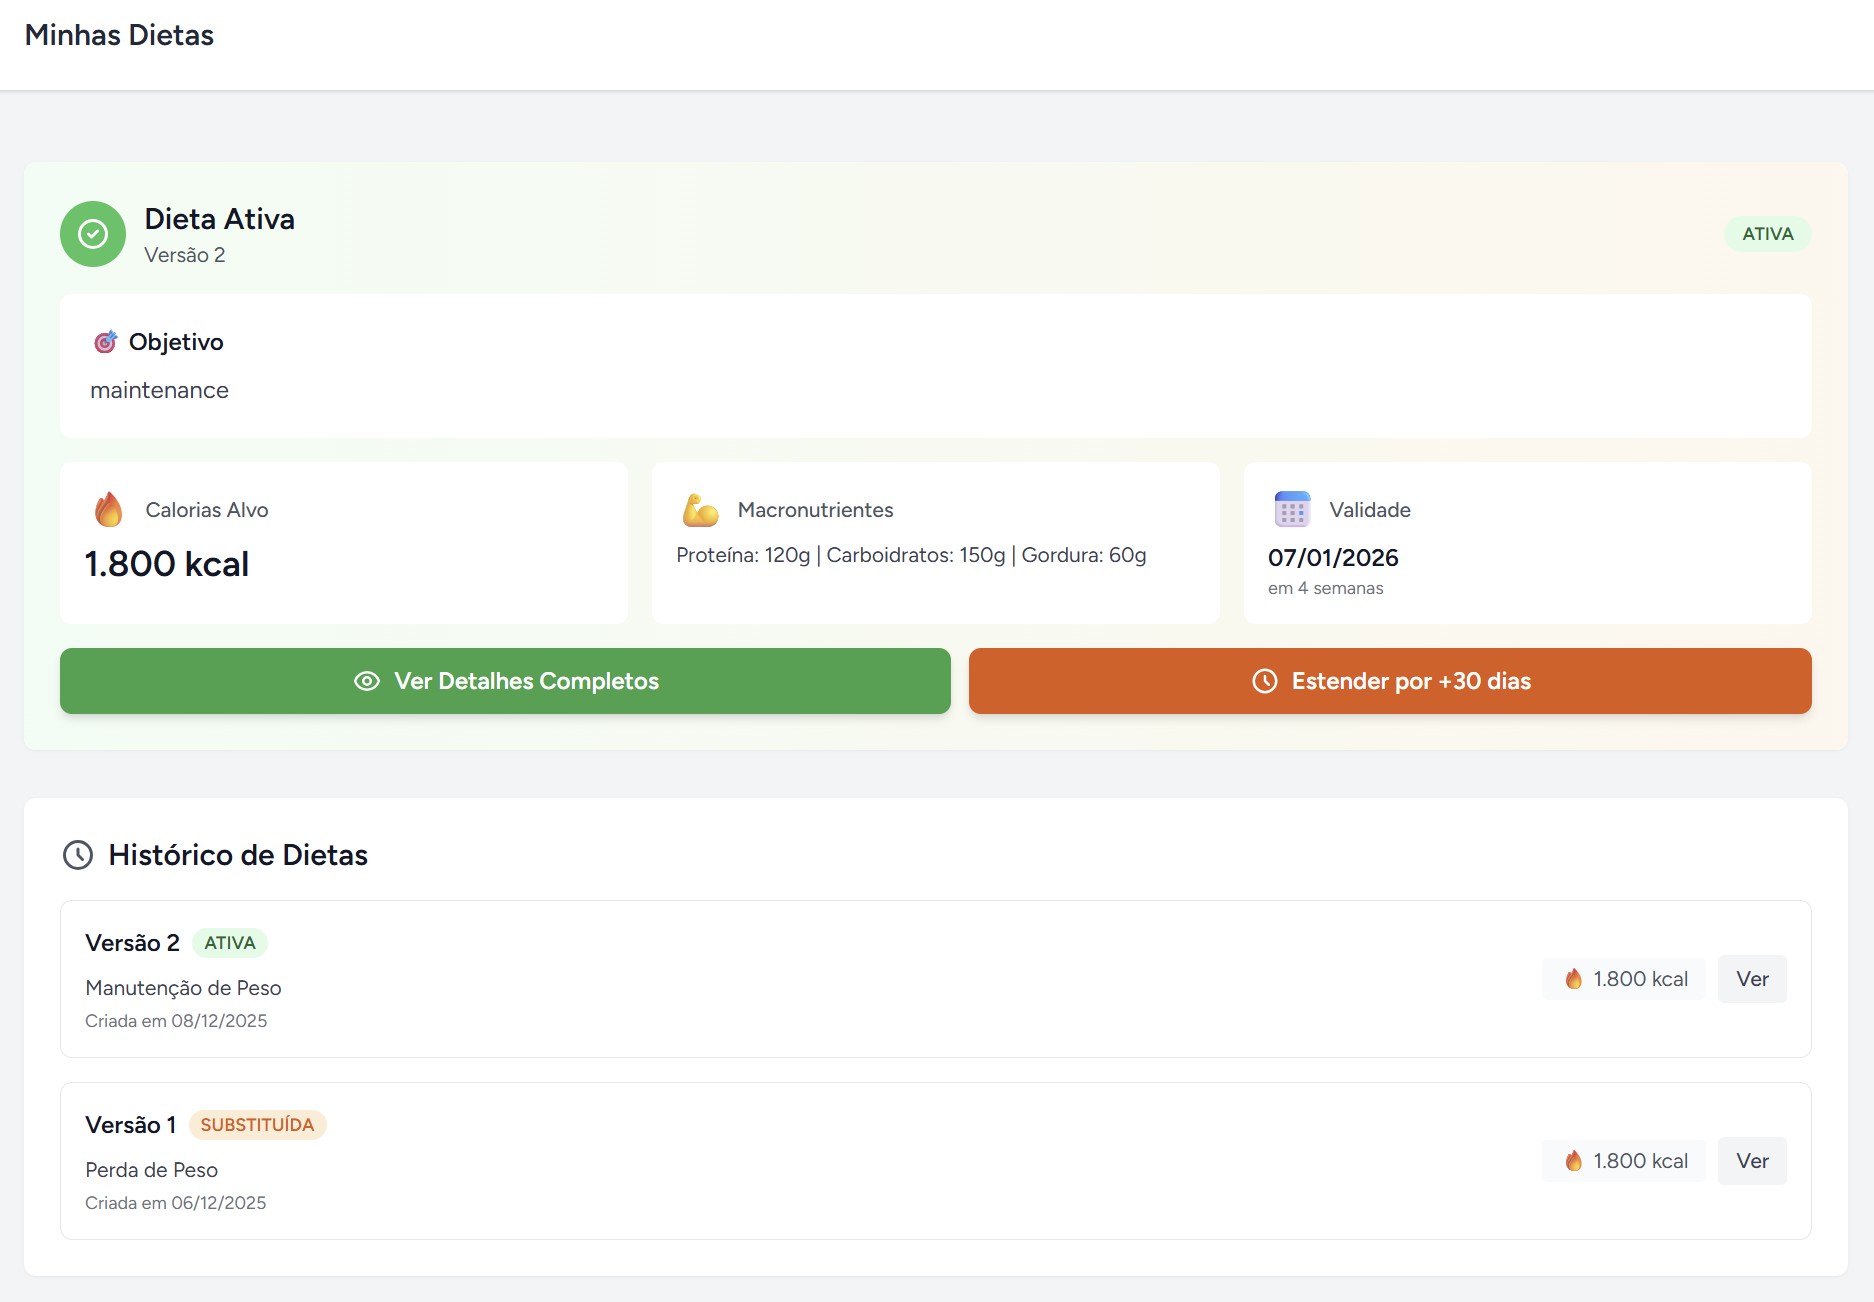
Task: Click the ATIVA badge at top right
Action: 1767,234
